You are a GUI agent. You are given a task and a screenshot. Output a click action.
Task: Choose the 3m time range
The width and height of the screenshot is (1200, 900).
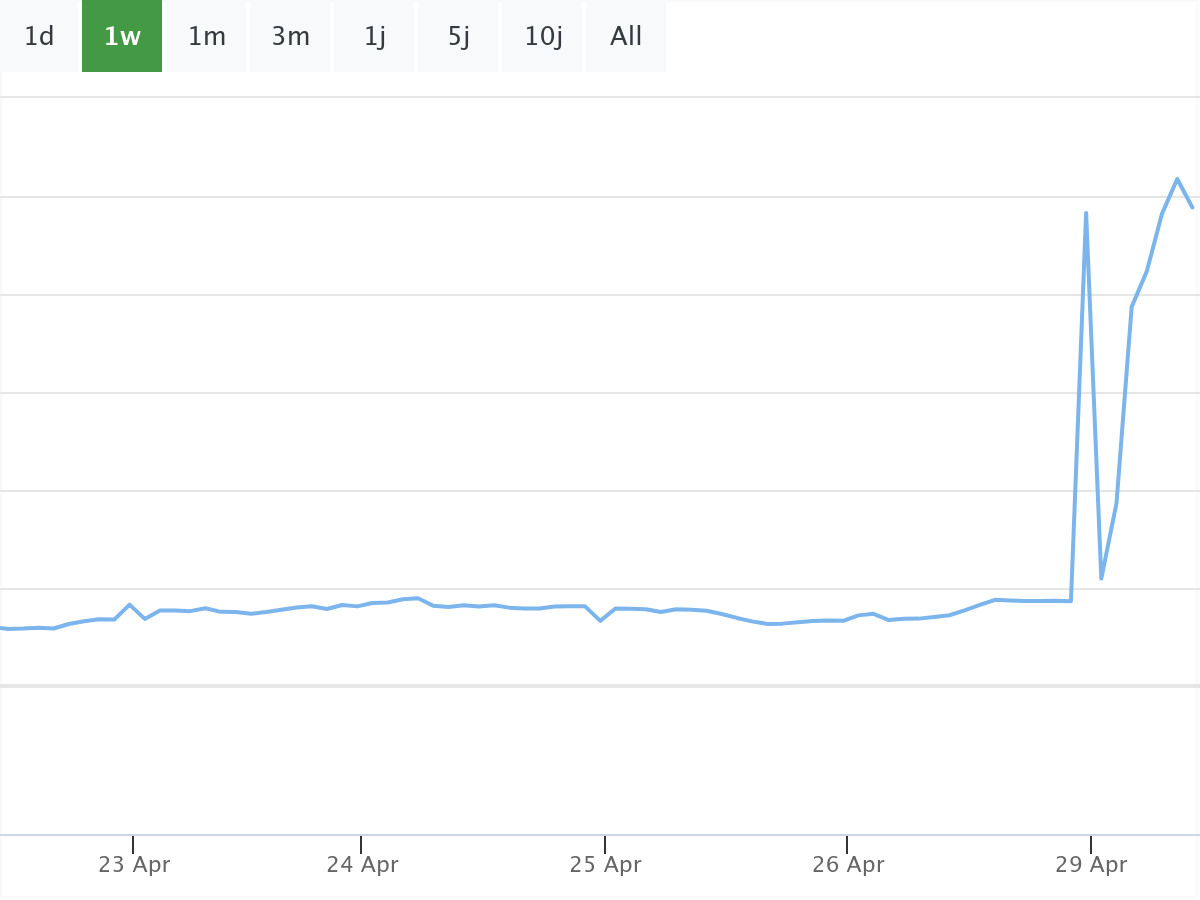pos(291,37)
